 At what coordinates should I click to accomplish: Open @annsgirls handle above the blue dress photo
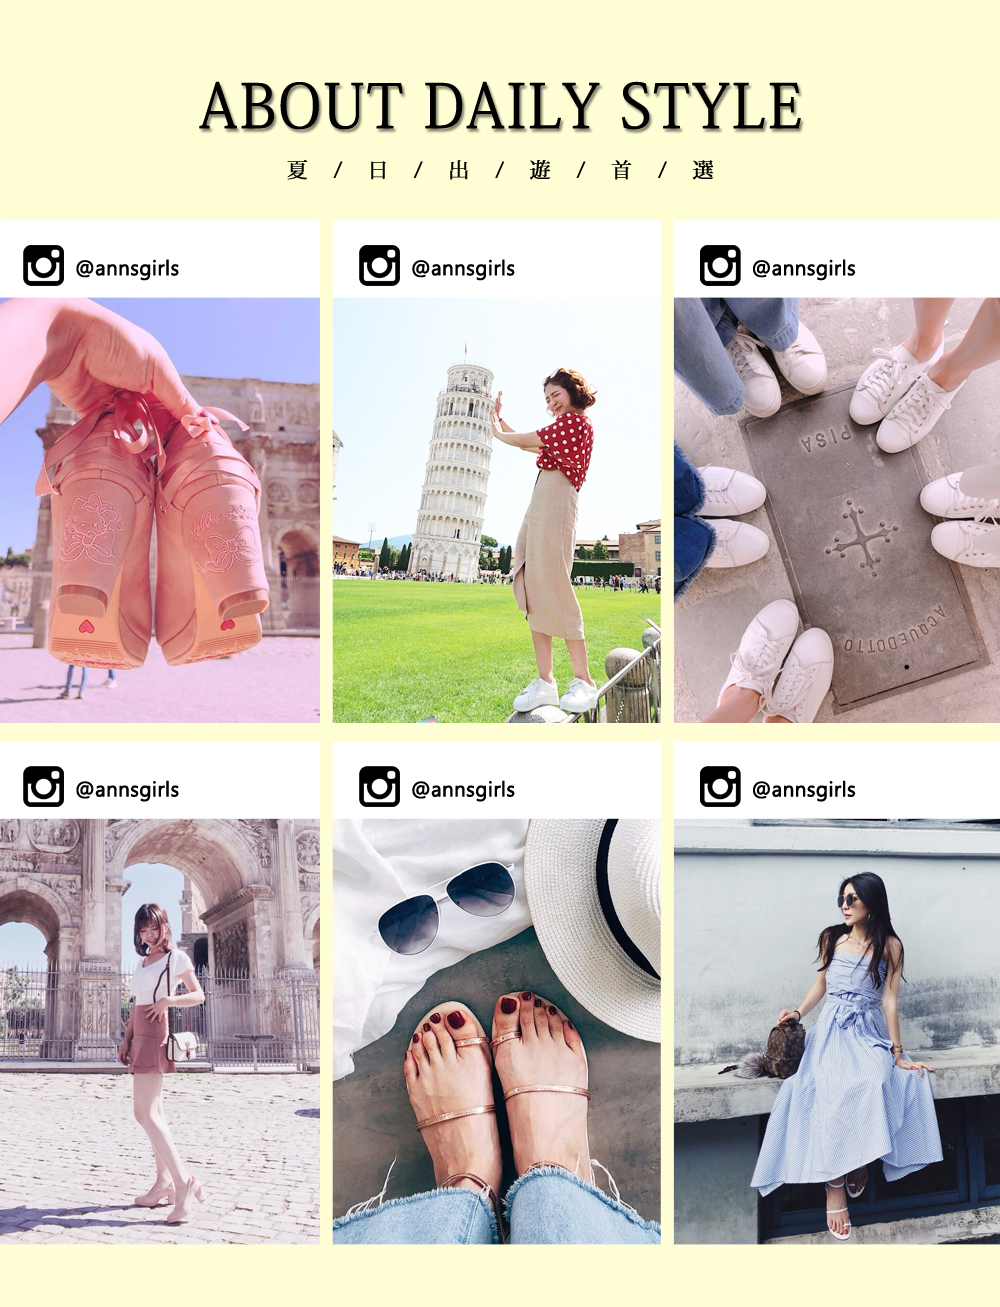coord(804,789)
